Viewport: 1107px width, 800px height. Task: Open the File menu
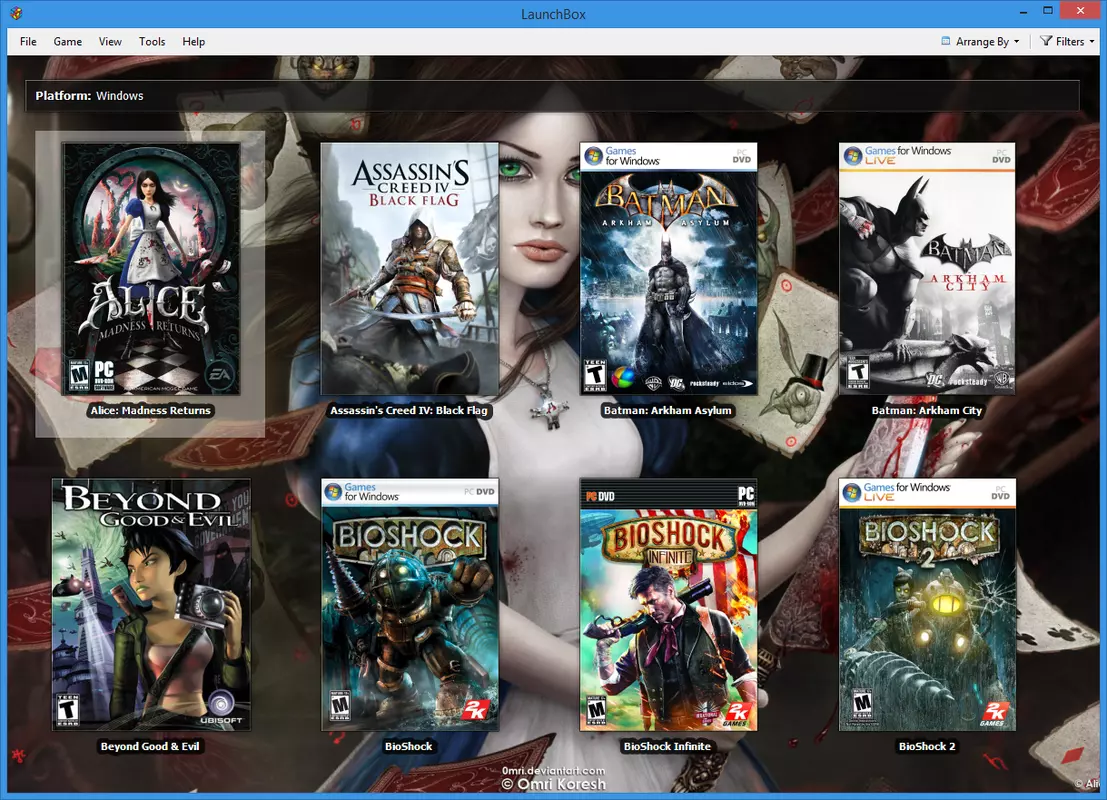click(28, 42)
